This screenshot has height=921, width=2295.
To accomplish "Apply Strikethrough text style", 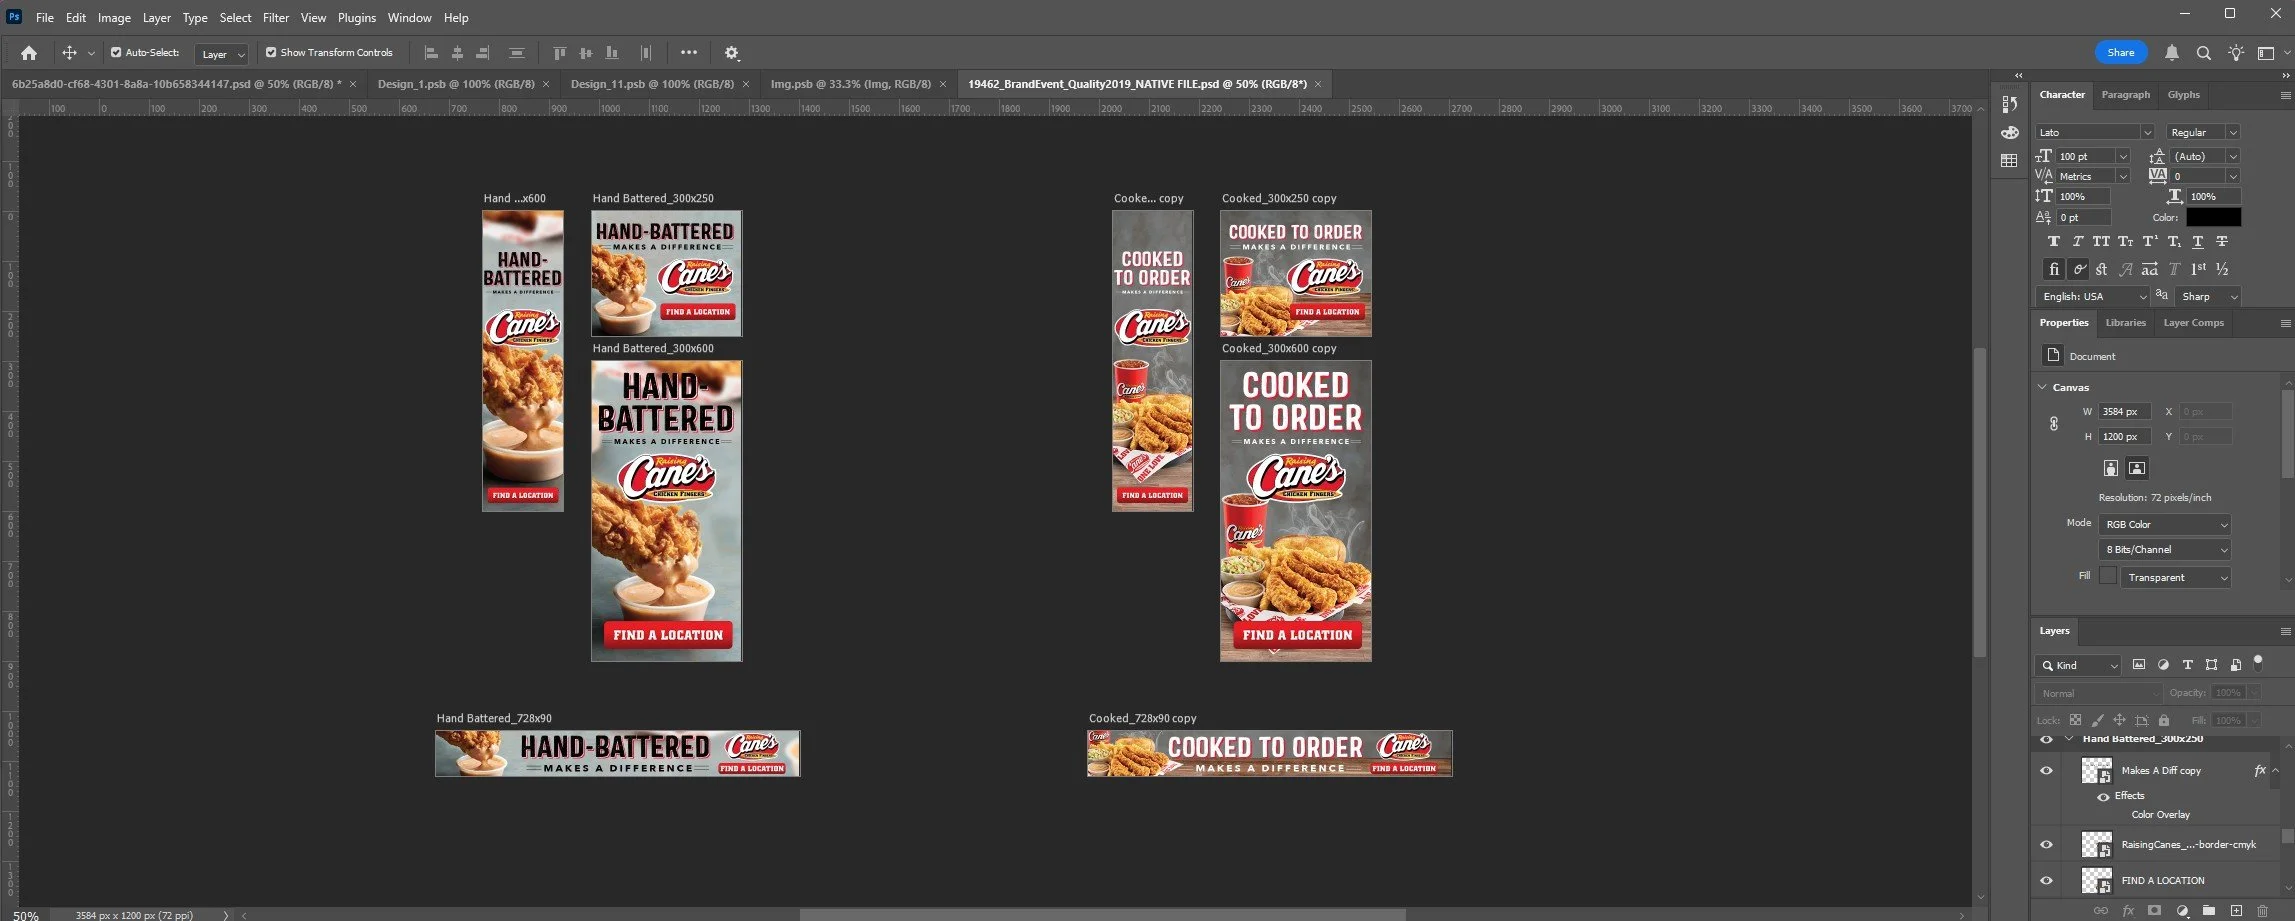I will 2222,241.
